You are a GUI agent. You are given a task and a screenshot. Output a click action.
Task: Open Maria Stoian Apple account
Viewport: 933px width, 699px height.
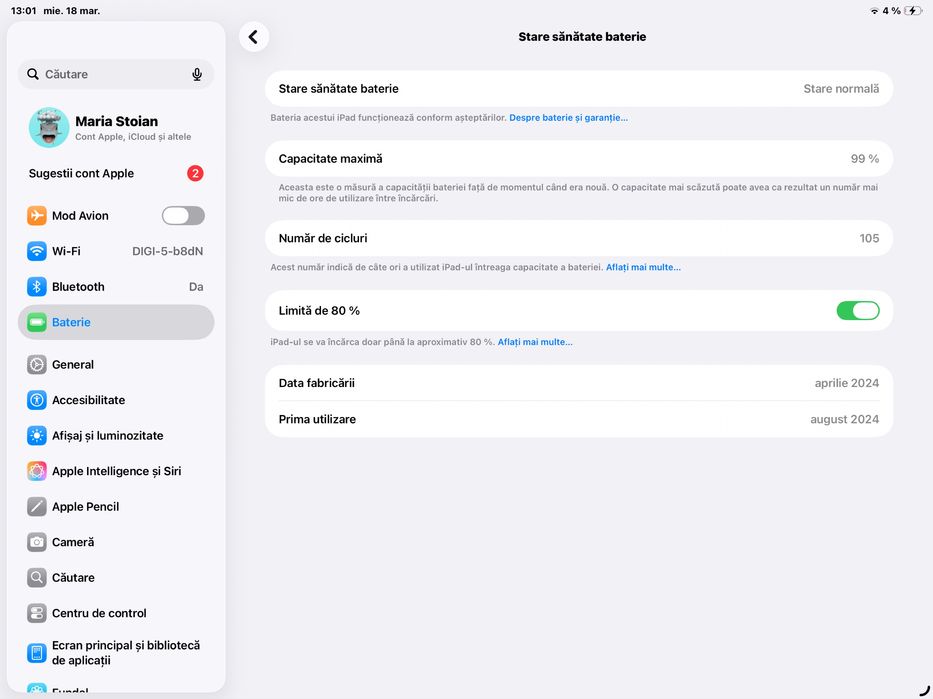pos(116,127)
